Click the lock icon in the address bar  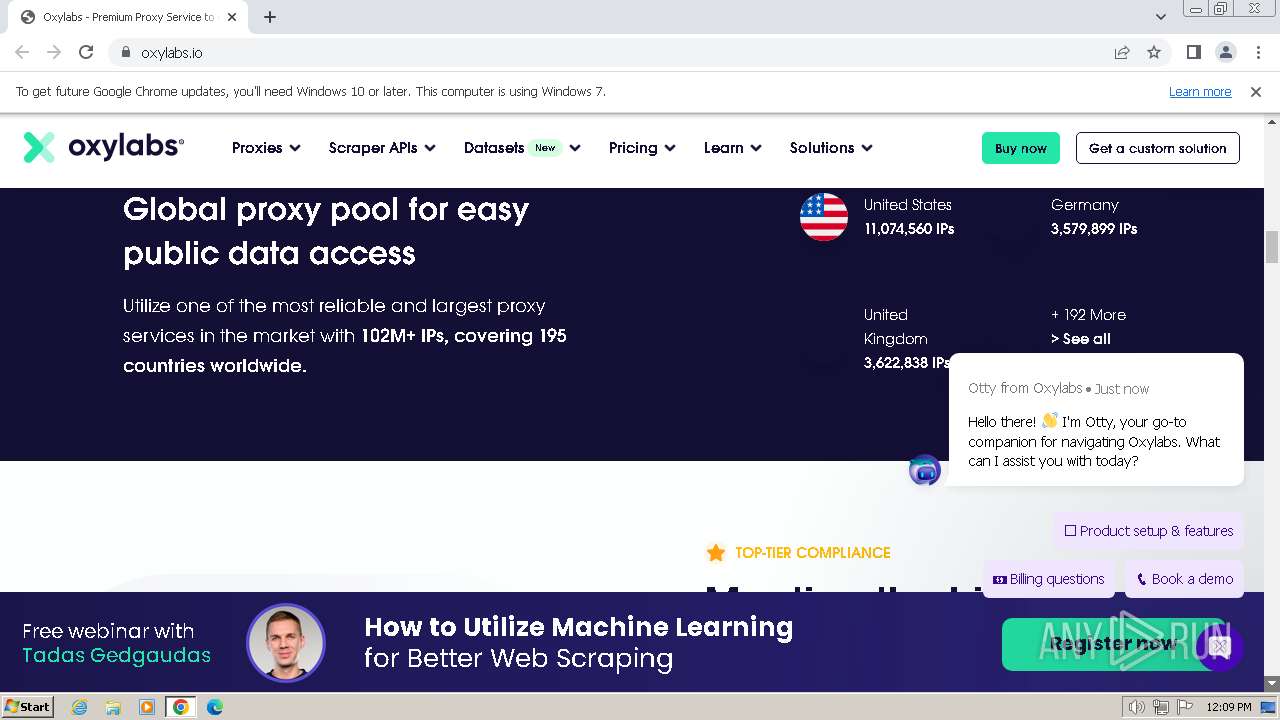tap(126, 52)
